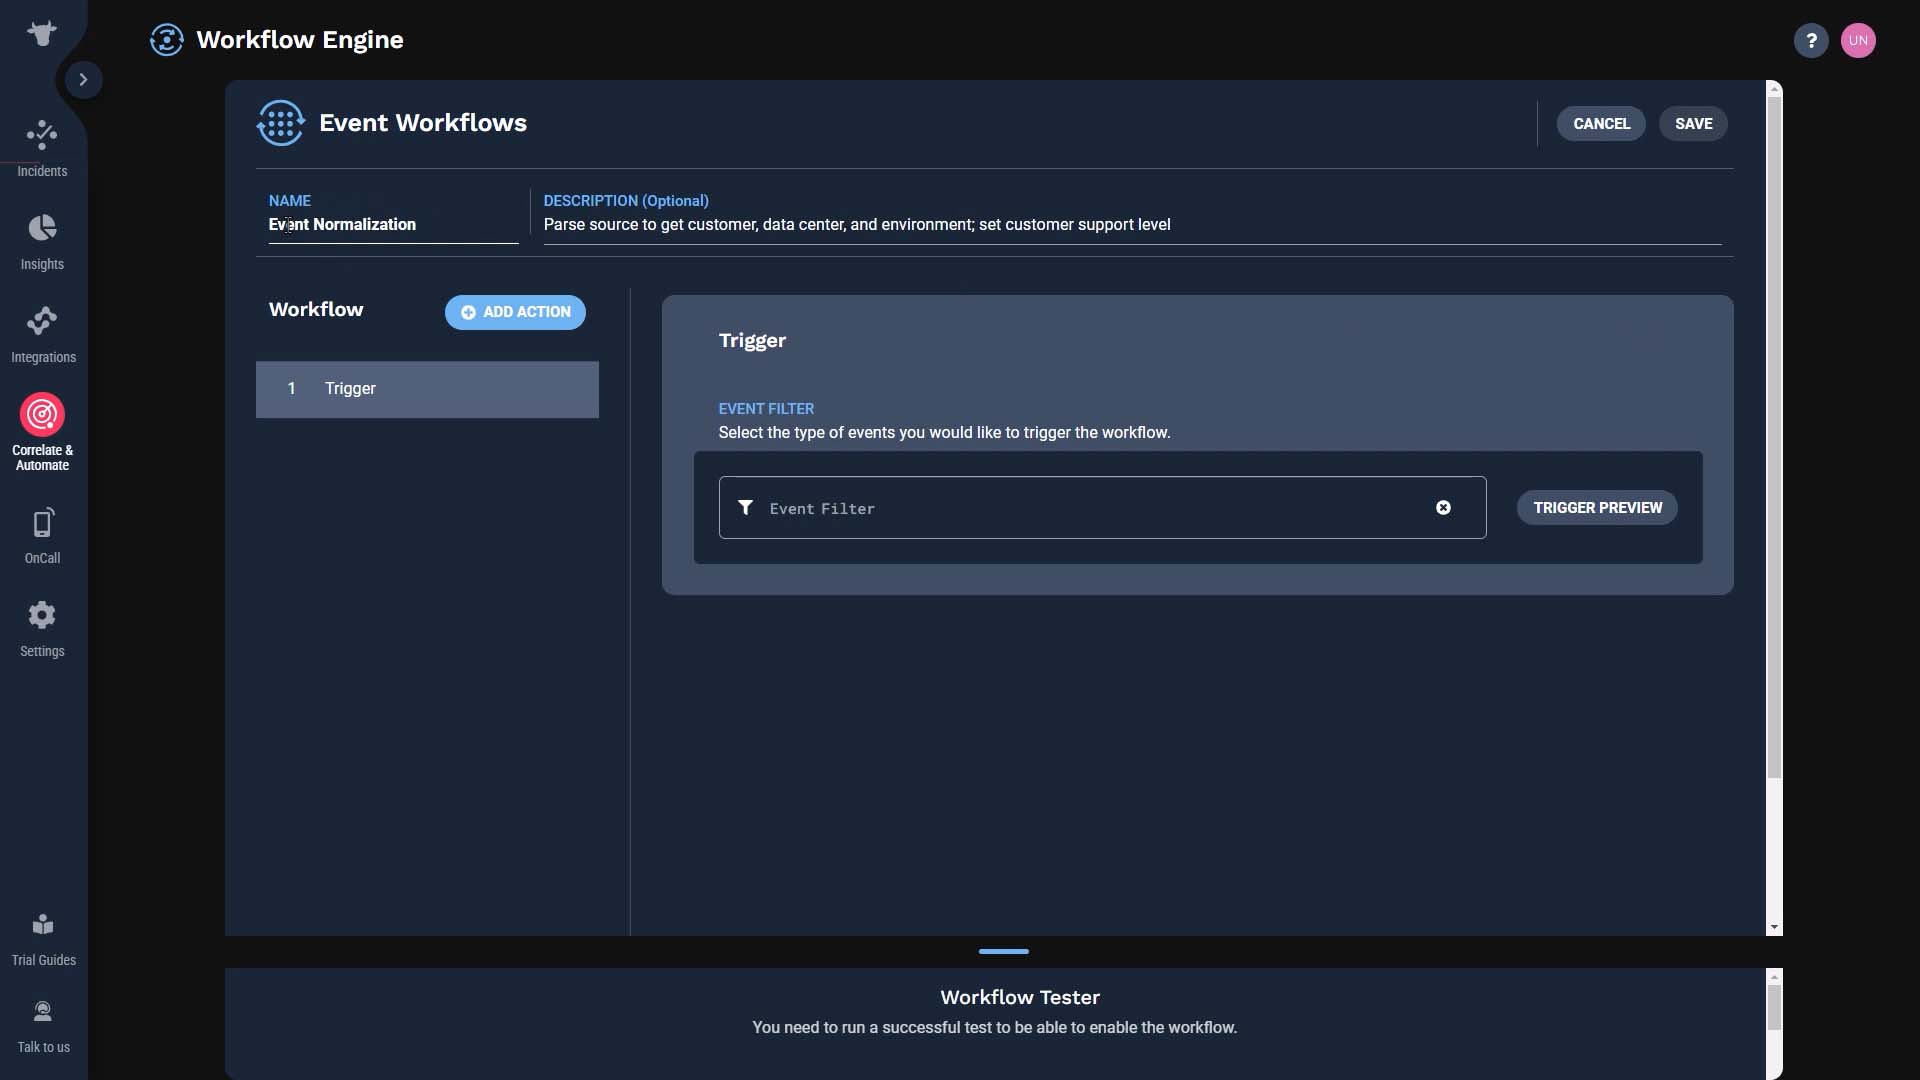This screenshot has width=1920, height=1080.
Task: Click the Trigger workflow item
Action: [x=427, y=389]
